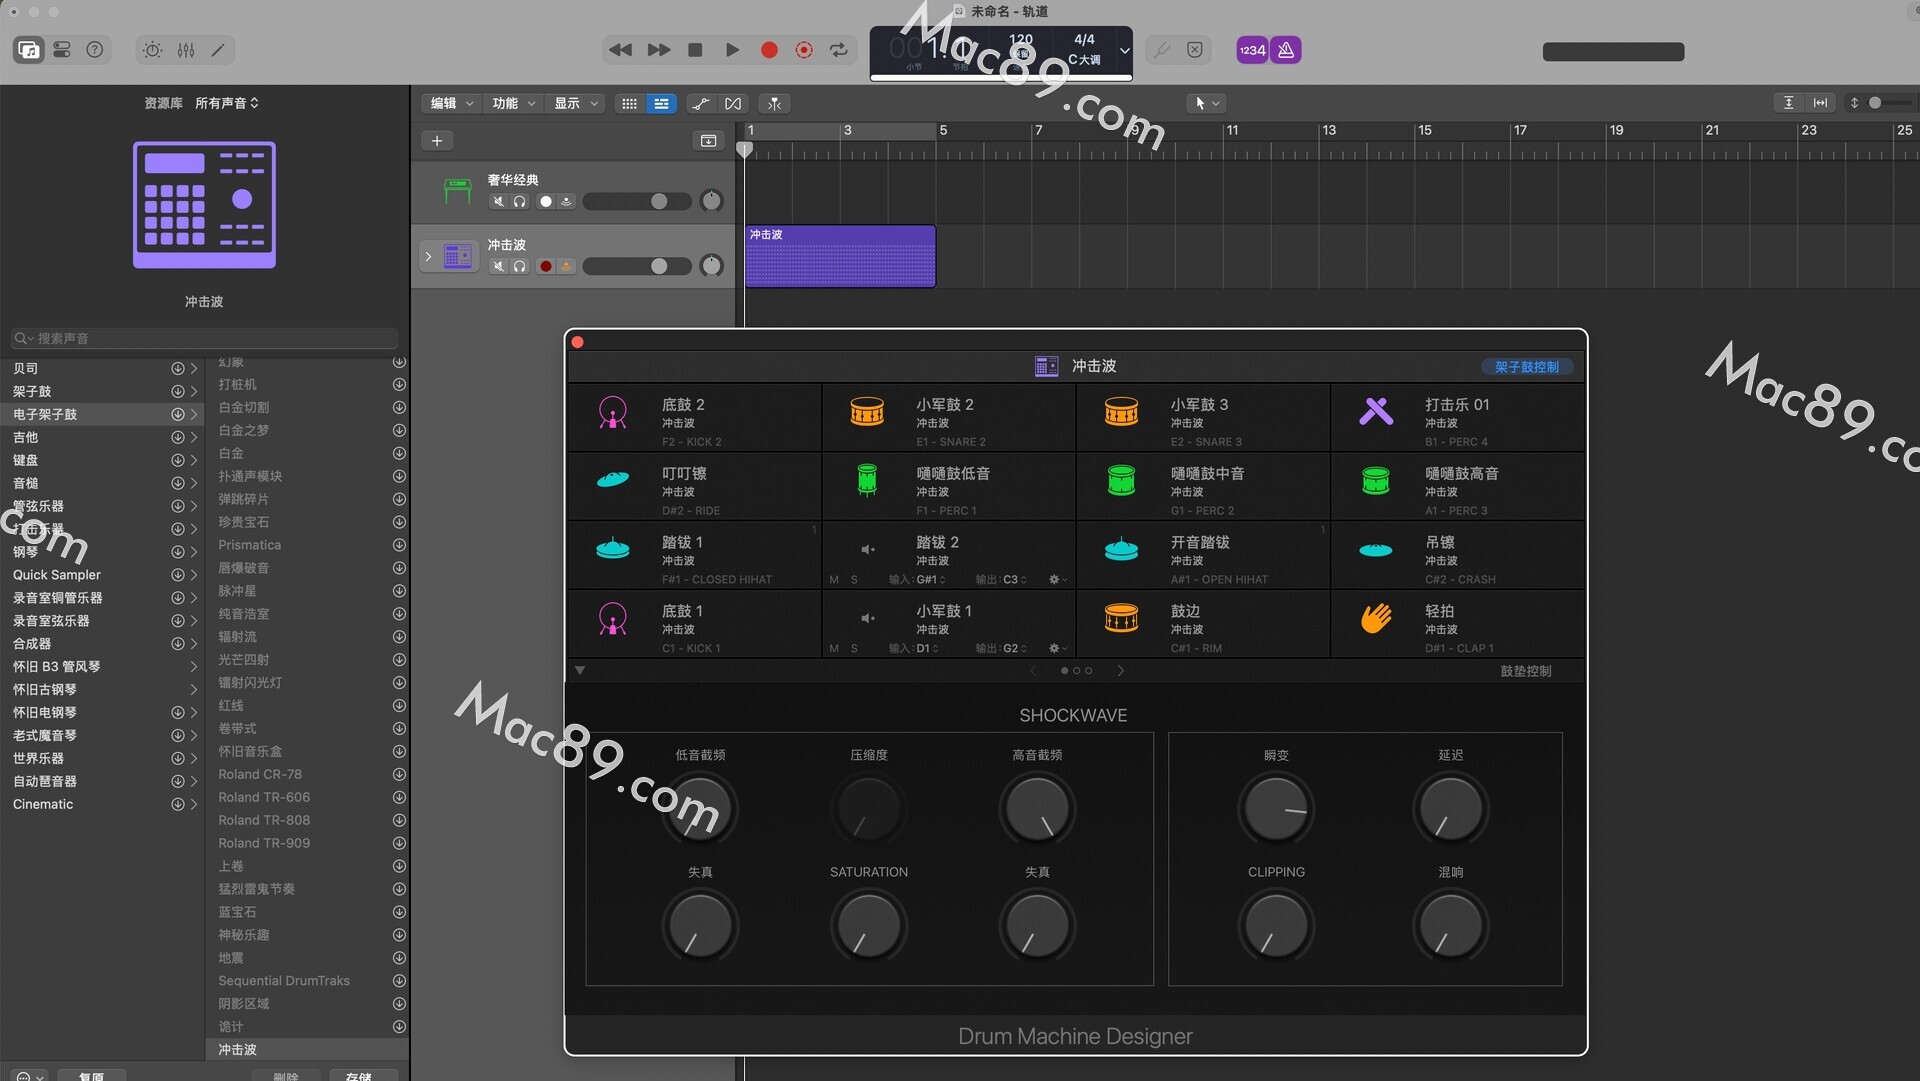
Task: Click the 架子鼓控制 button
Action: click(x=1526, y=367)
